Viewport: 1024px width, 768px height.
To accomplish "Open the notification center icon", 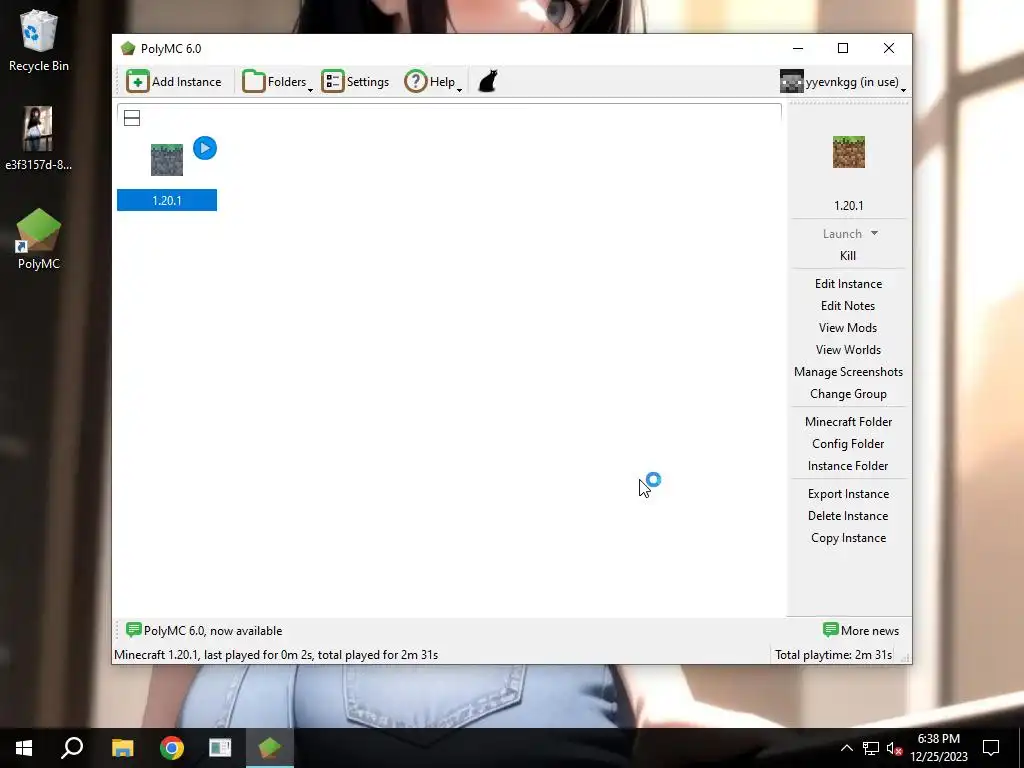I will (x=991, y=748).
